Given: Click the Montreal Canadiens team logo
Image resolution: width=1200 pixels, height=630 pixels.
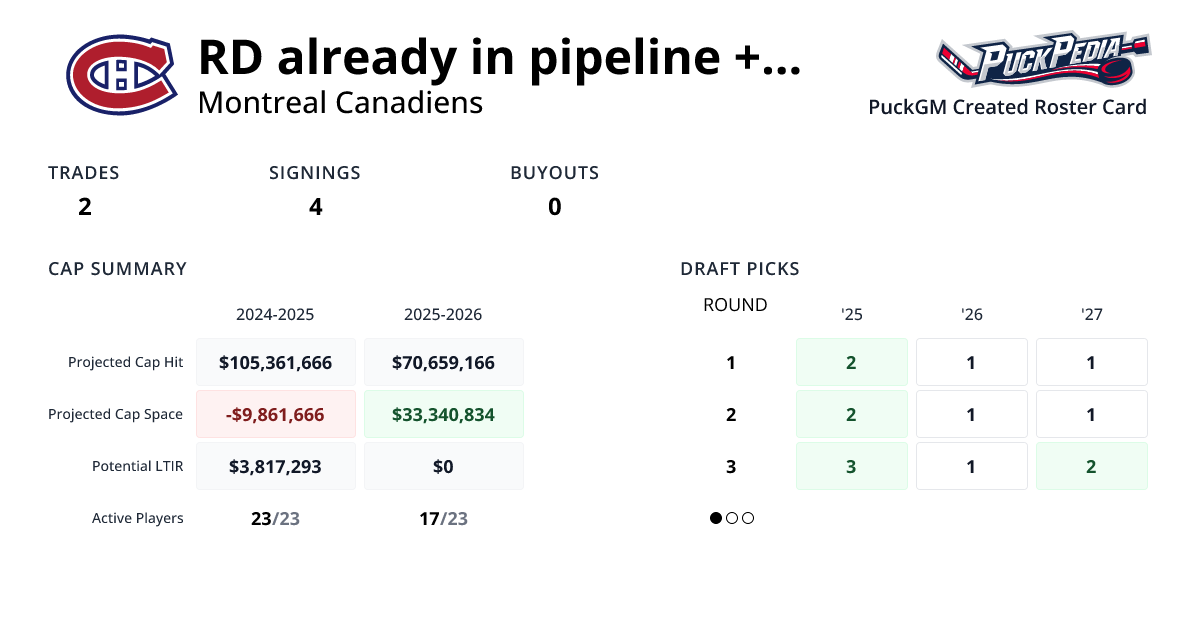Looking at the screenshot, I should 120,75.
